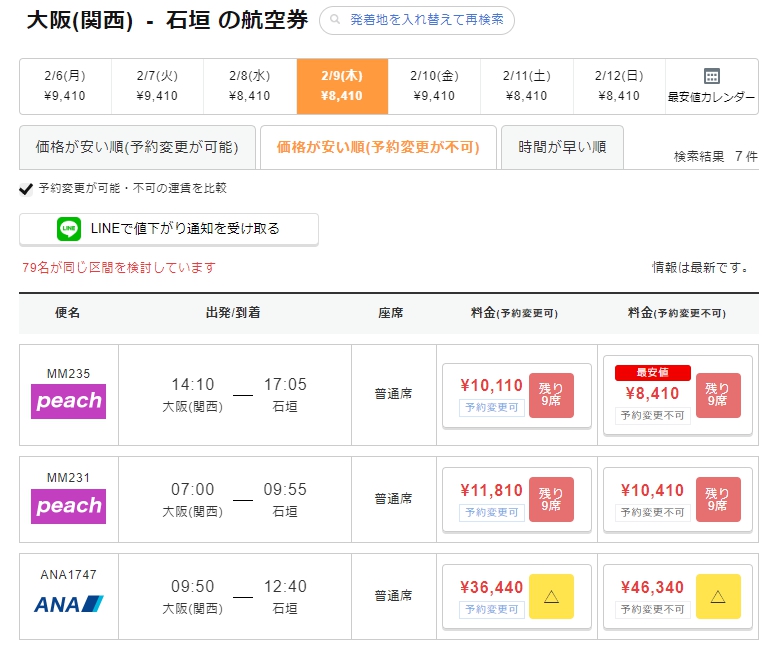Click the 検索結果 7 件 count
The height and width of the screenshot is (649, 776).
pos(716,157)
